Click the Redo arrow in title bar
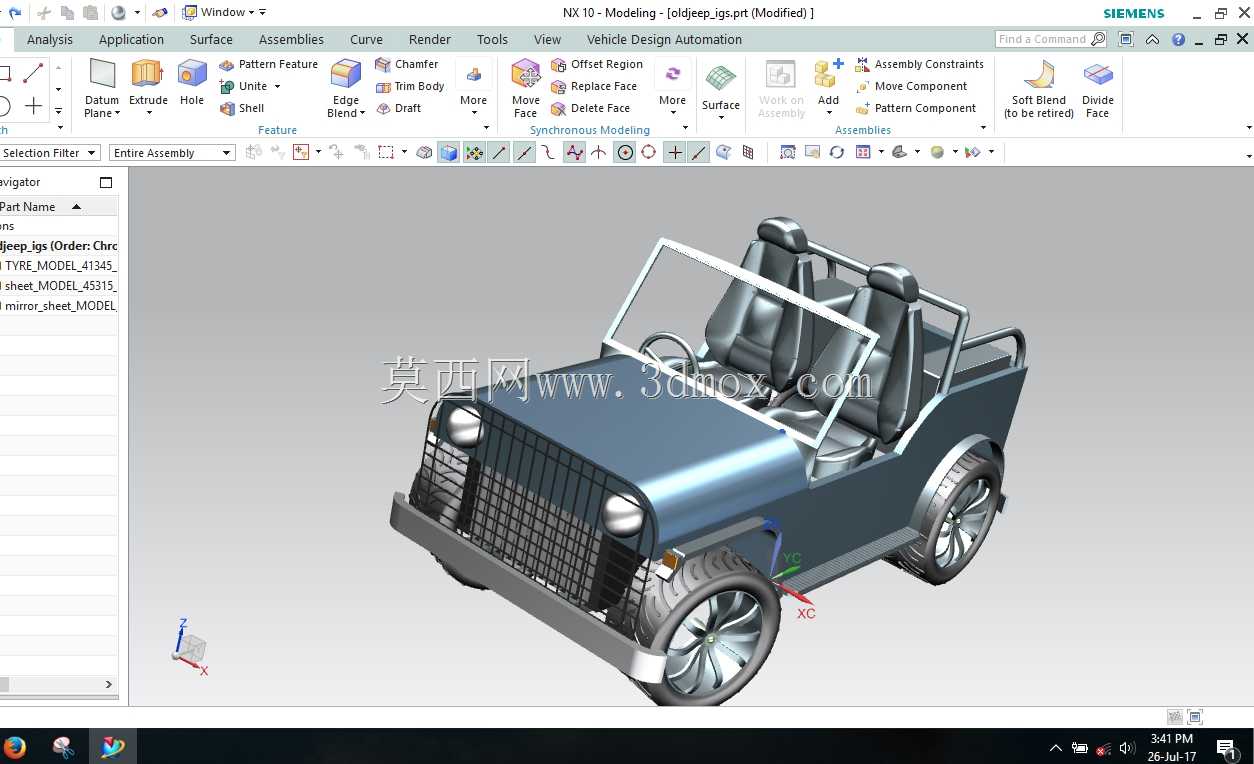Screen dimensions: 1254x764 tap(15, 12)
